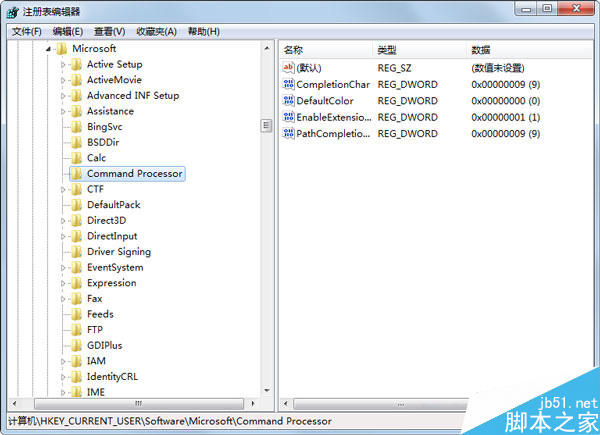Viewport: 600px width, 435px height.
Task: Collapse the Microsoft tree node
Action: click(49, 49)
